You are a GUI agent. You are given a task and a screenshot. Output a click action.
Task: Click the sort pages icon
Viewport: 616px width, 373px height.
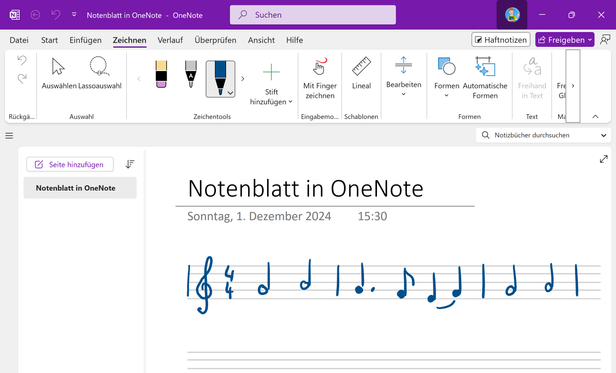click(130, 164)
